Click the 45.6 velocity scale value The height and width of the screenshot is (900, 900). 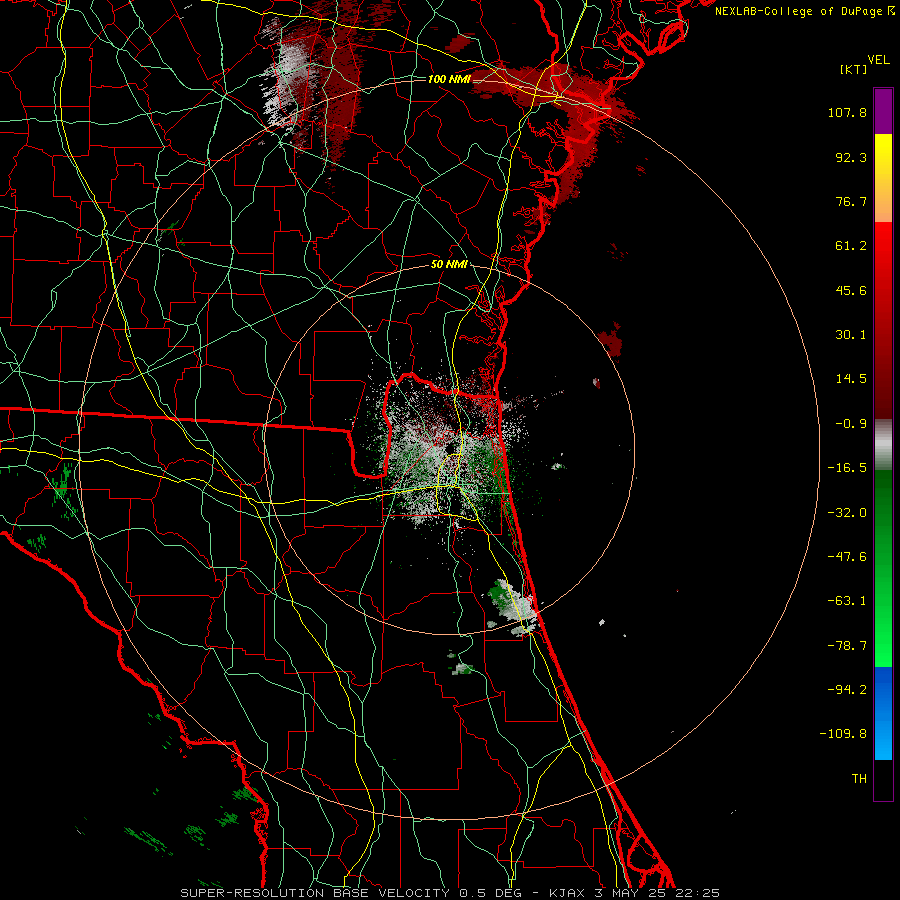(851, 290)
